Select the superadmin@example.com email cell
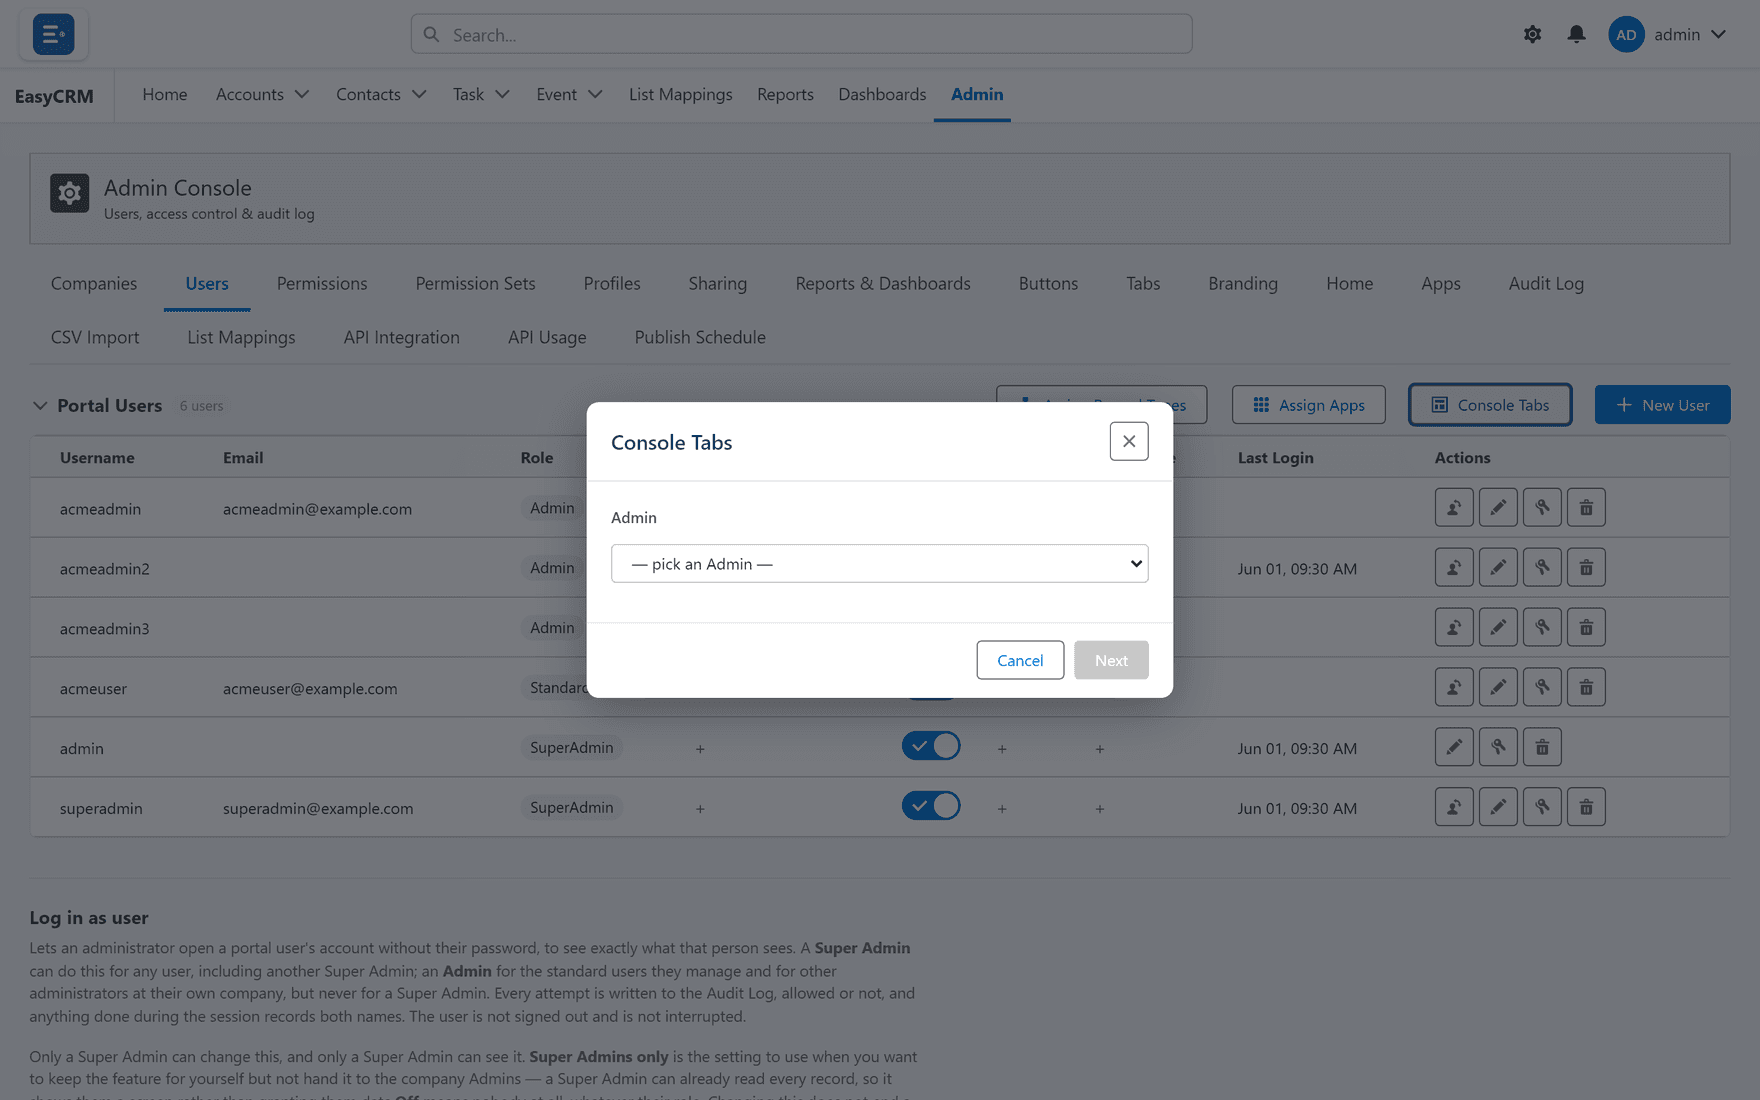The width and height of the screenshot is (1760, 1100). (x=318, y=808)
